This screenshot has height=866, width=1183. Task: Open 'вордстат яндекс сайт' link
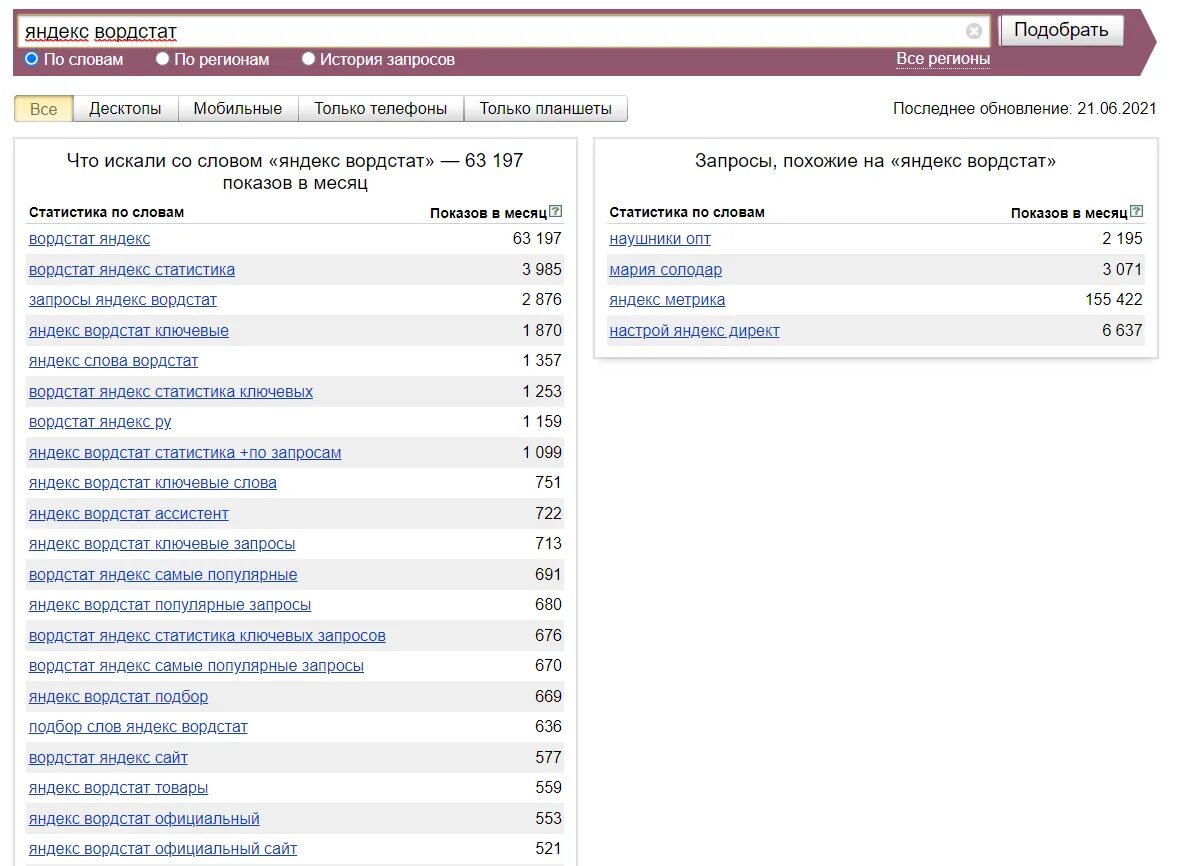108,759
